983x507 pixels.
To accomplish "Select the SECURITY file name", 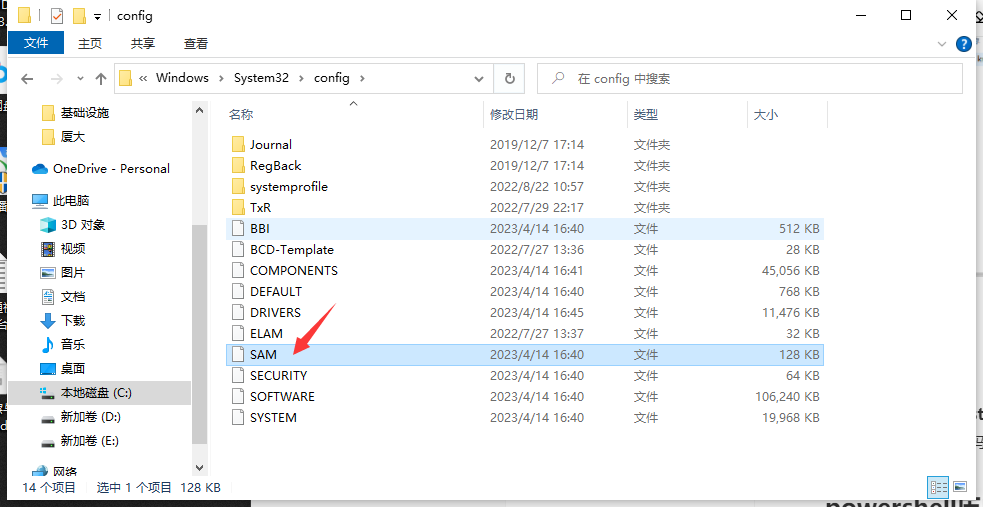I will [278, 375].
